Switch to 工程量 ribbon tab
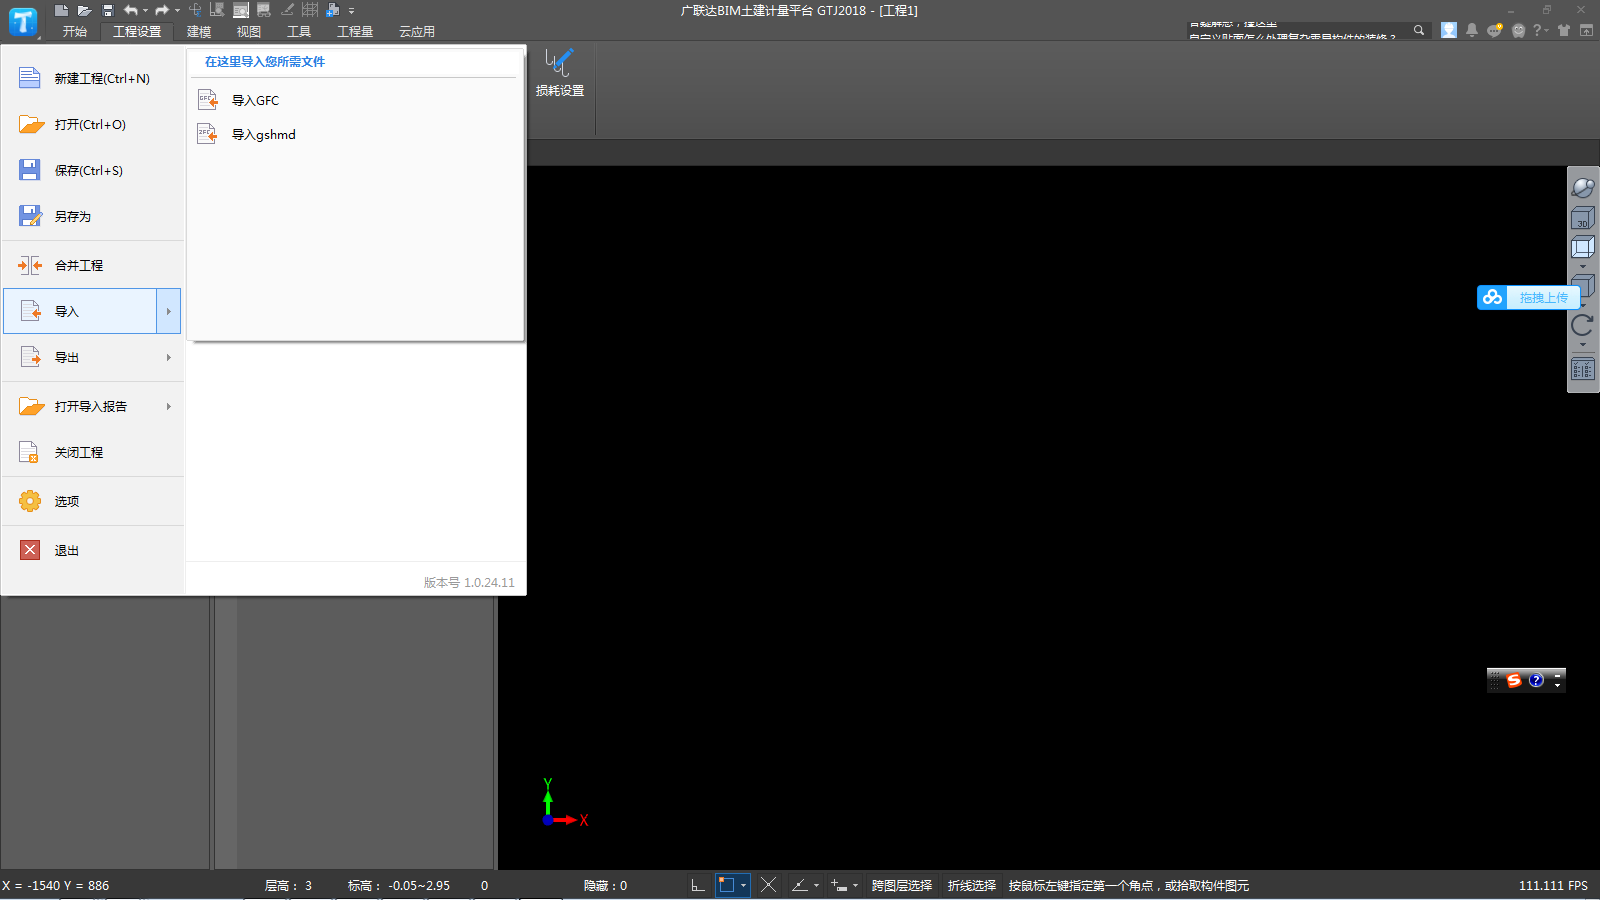 [x=355, y=32]
